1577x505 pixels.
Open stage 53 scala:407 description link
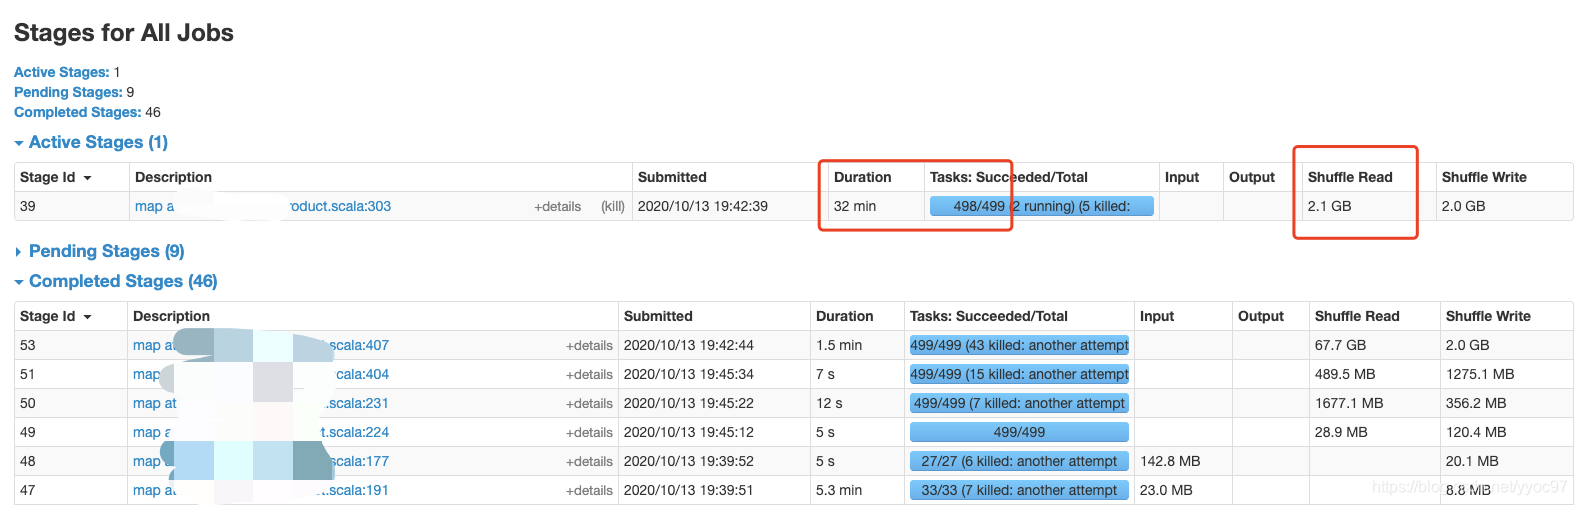(x=261, y=345)
